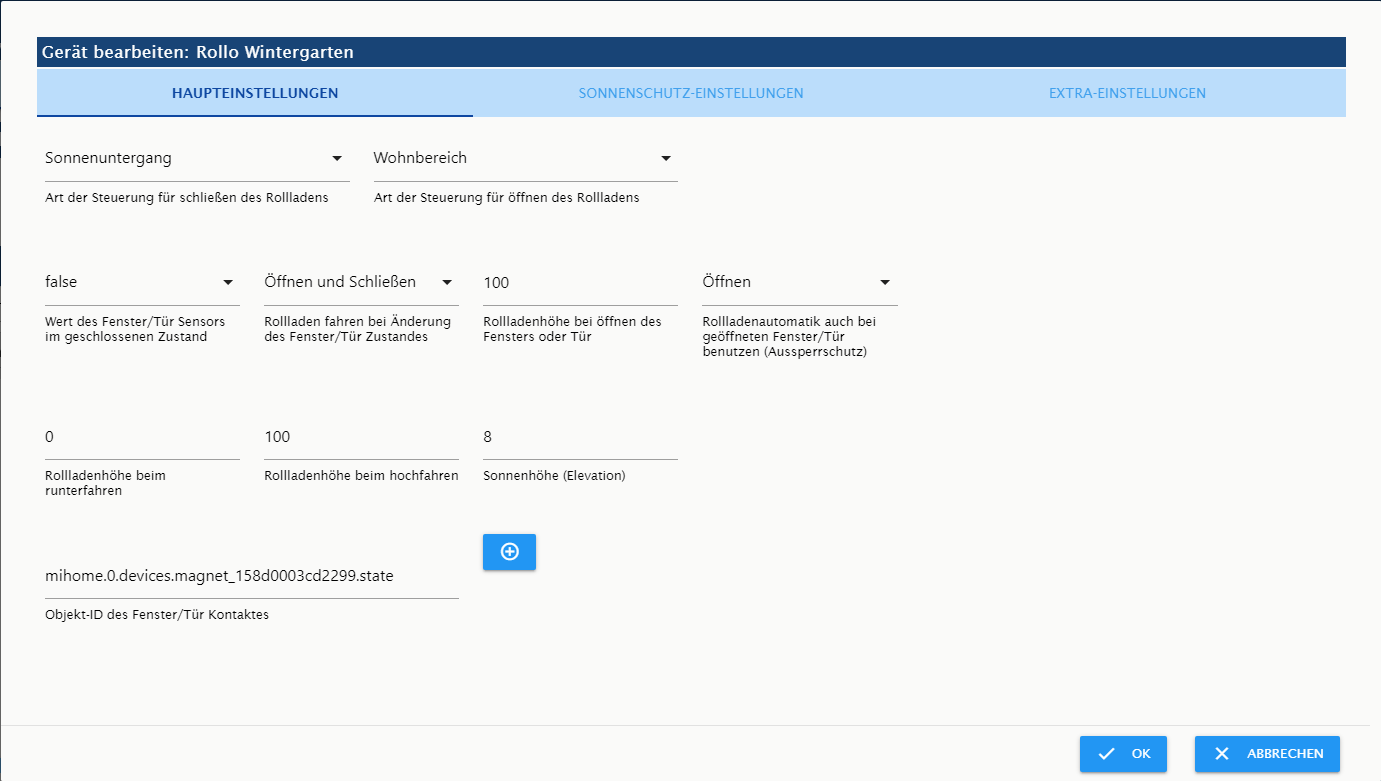Click the Rollladenhöhe beim hochfahren field
1381x781 pixels.
(x=361, y=437)
